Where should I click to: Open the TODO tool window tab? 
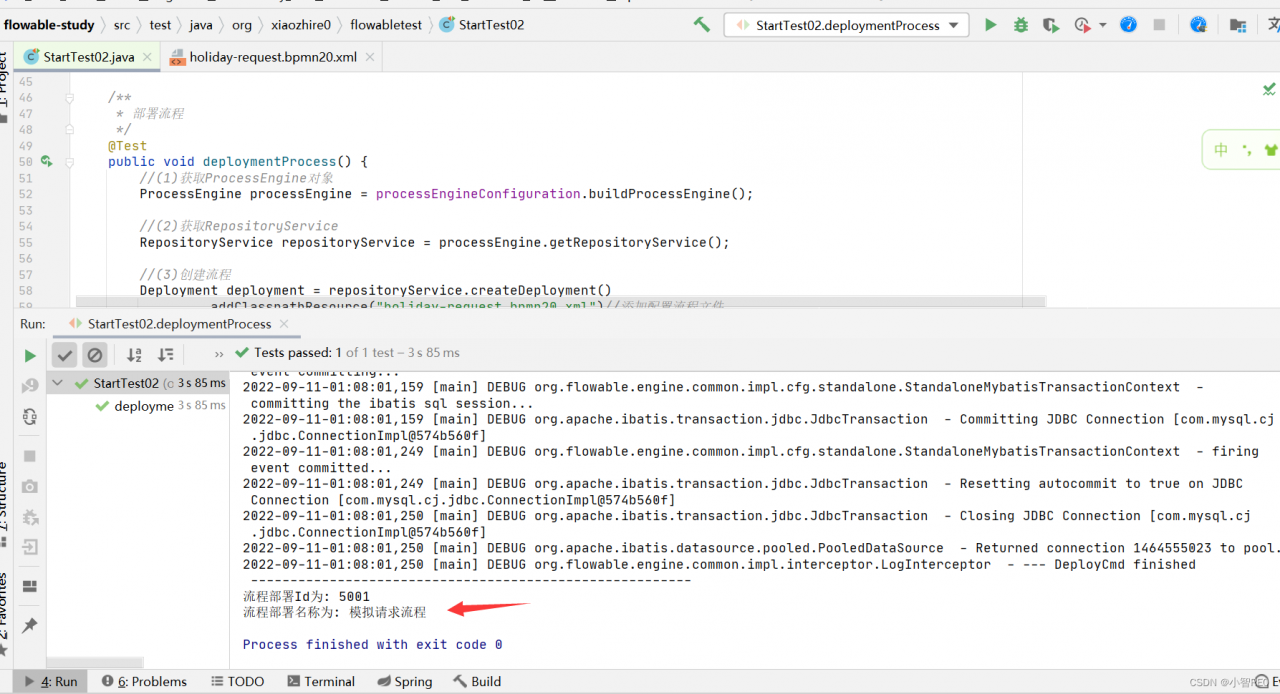(238, 681)
